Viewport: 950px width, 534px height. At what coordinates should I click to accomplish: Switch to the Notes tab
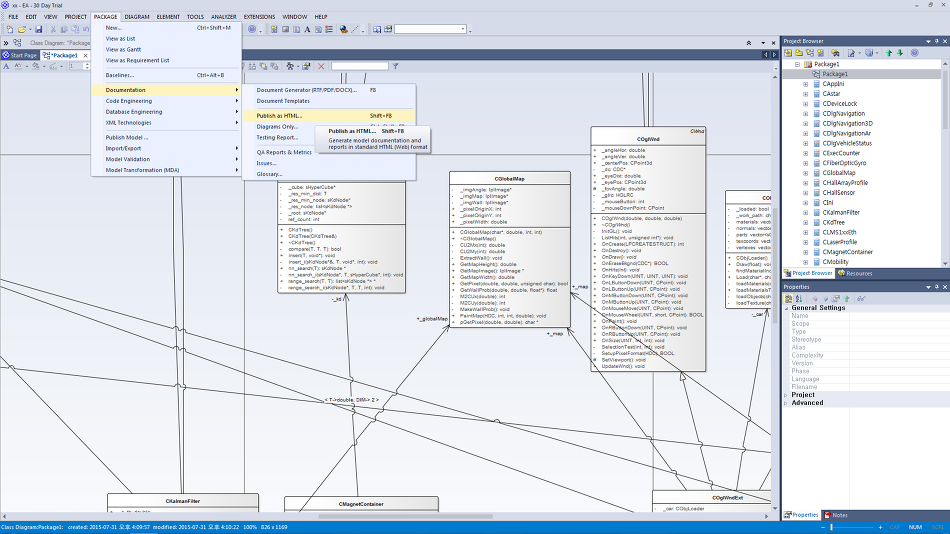835,515
